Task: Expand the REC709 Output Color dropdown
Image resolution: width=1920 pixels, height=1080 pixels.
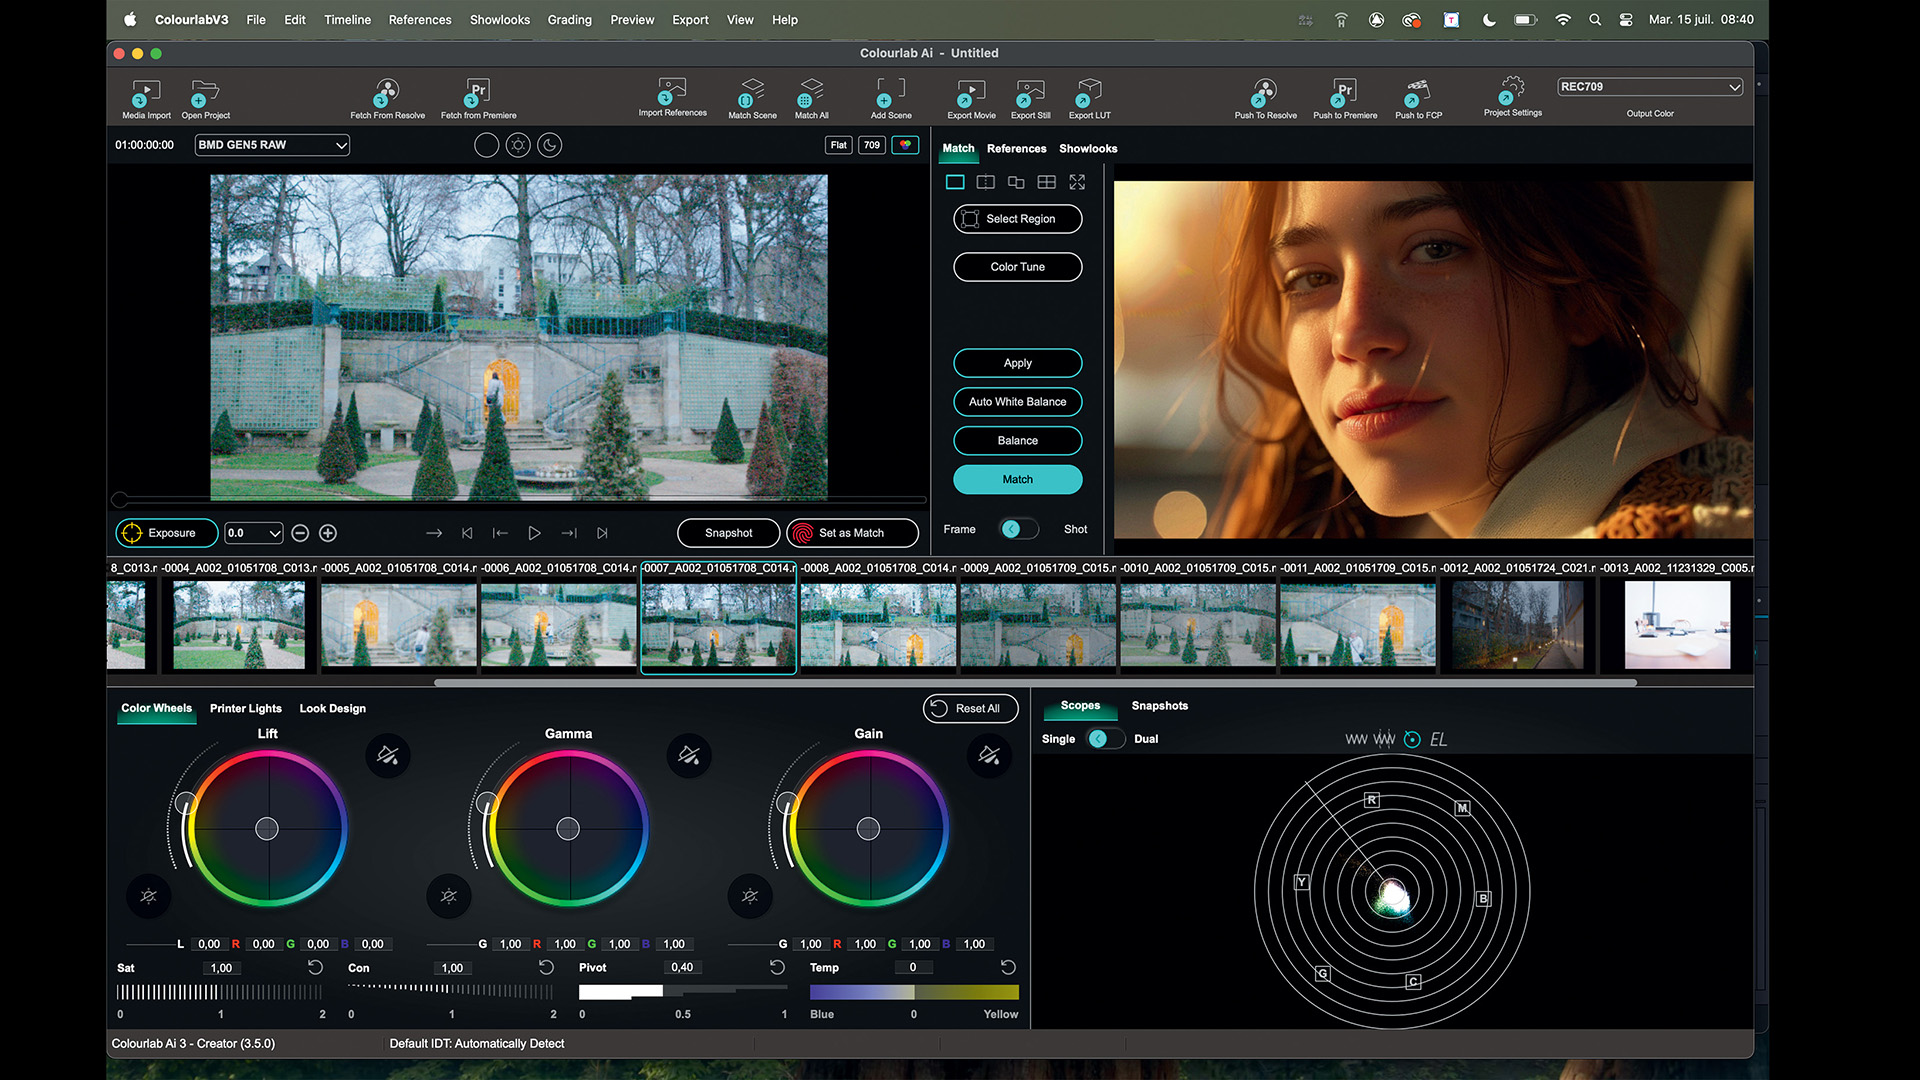Action: click(1649, 87)
